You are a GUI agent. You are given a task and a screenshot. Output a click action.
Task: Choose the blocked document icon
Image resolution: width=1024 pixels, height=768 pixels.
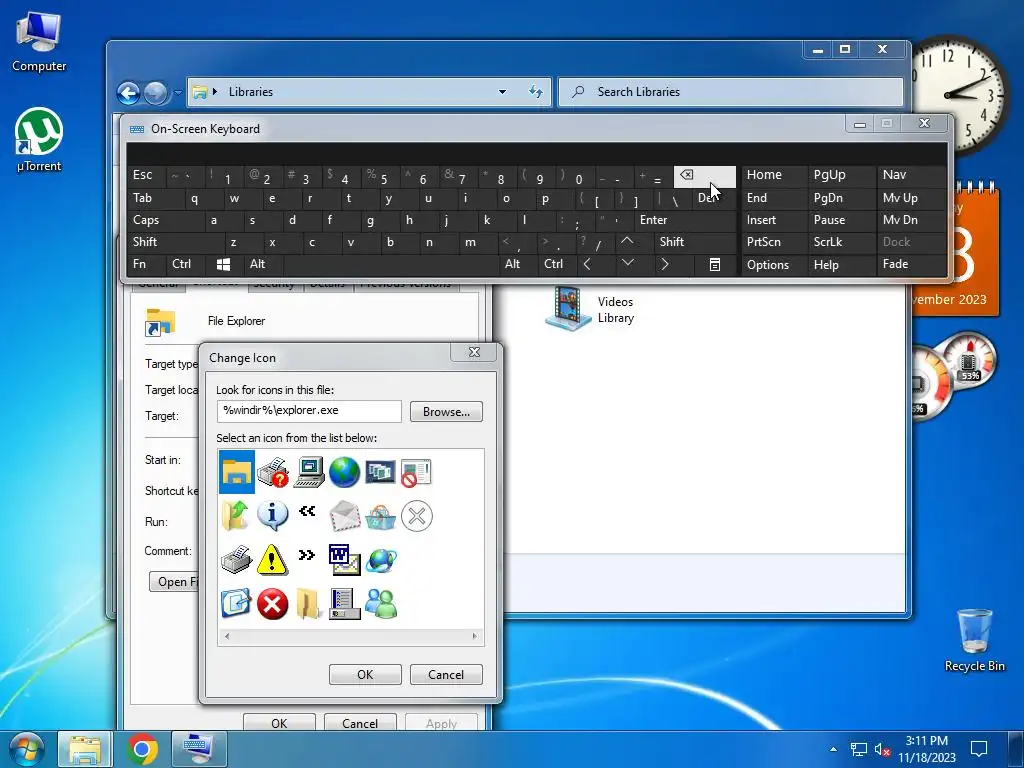pos(416,473)
